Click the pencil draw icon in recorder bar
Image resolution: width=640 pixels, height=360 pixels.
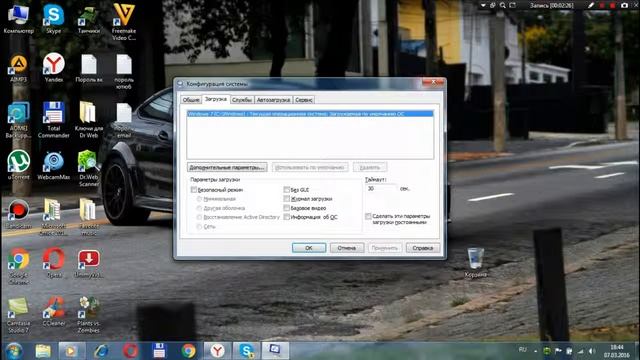pyautogui.click(x=591, y=5)
